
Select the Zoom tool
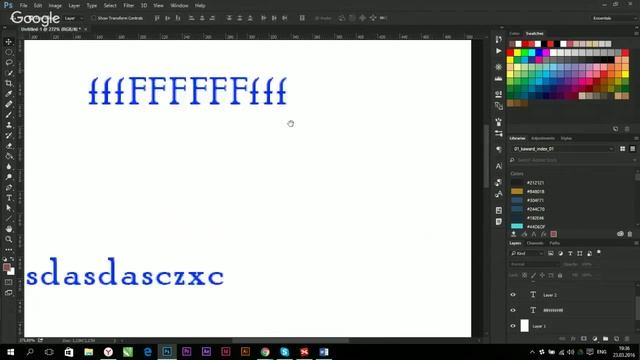tap(9, 240)
